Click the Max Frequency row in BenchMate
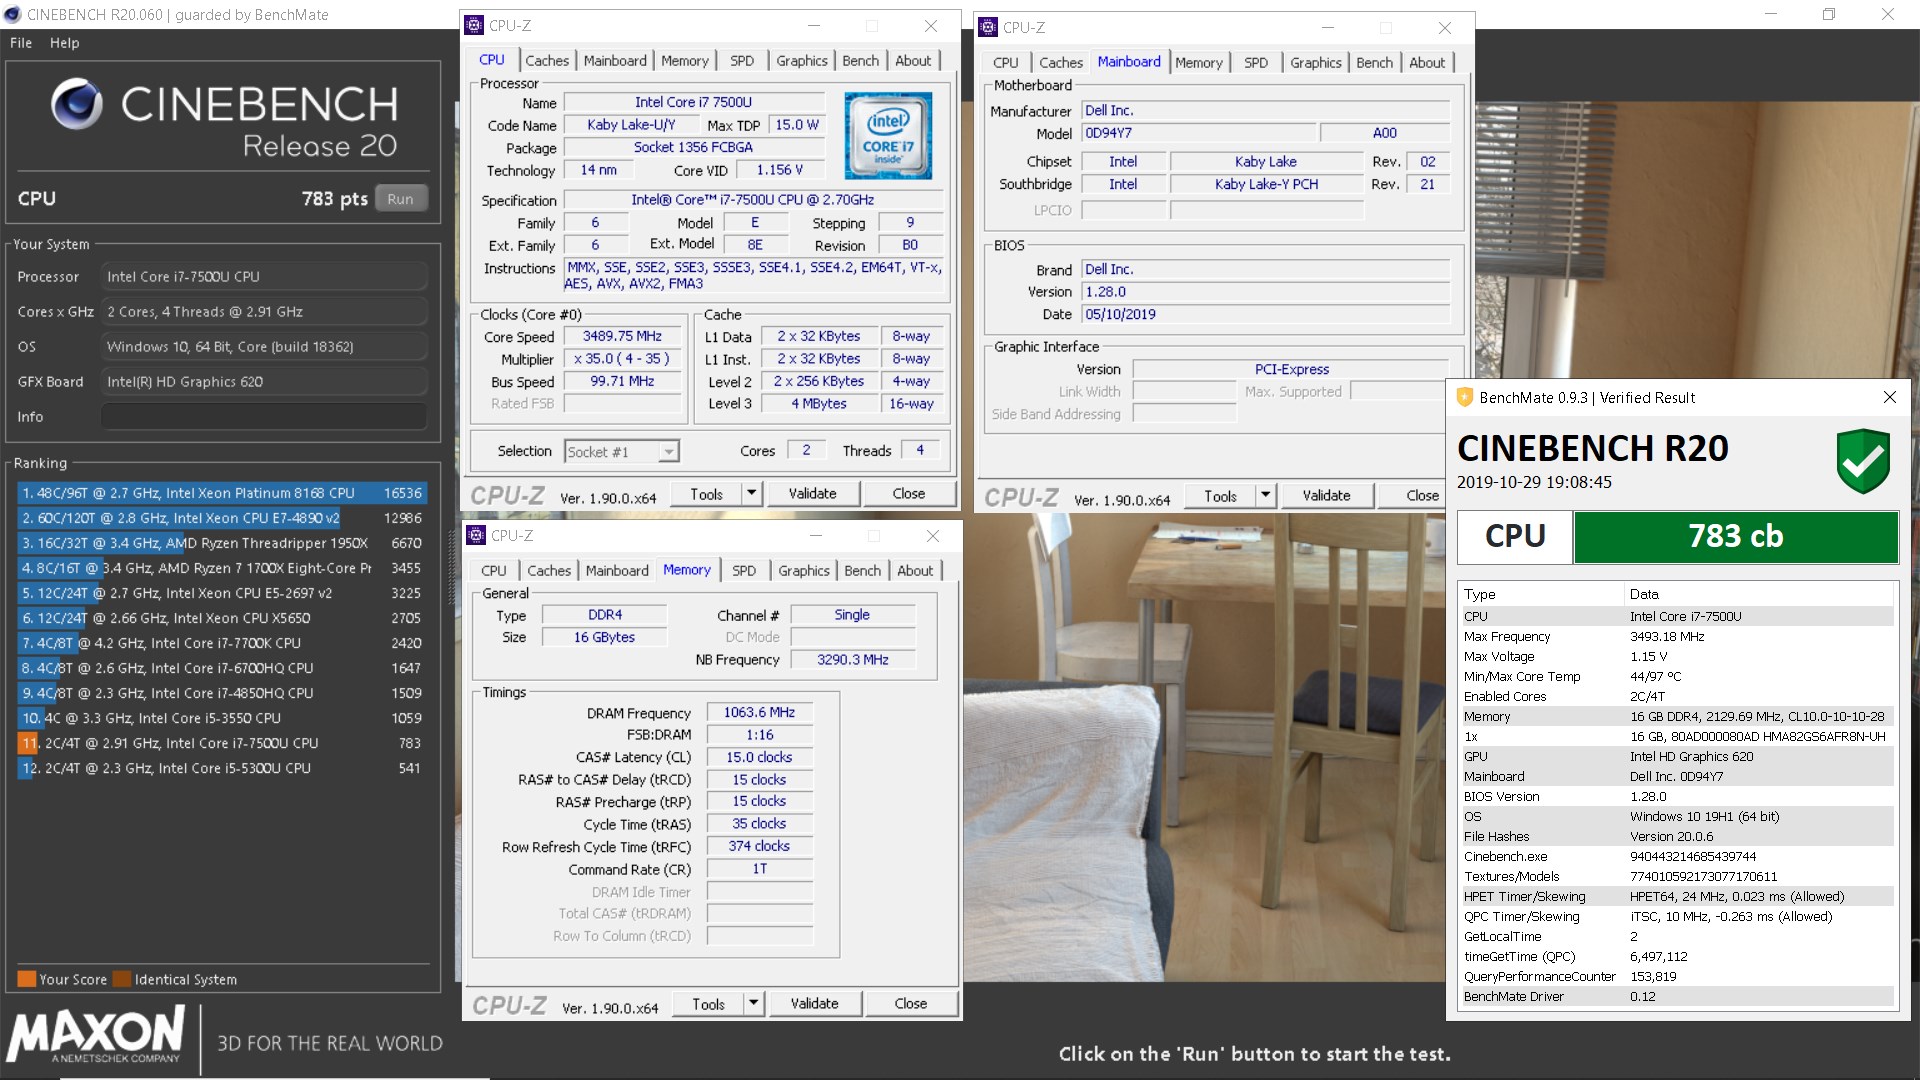The image size is (1920, 1080). click(x=1677, y=637)
